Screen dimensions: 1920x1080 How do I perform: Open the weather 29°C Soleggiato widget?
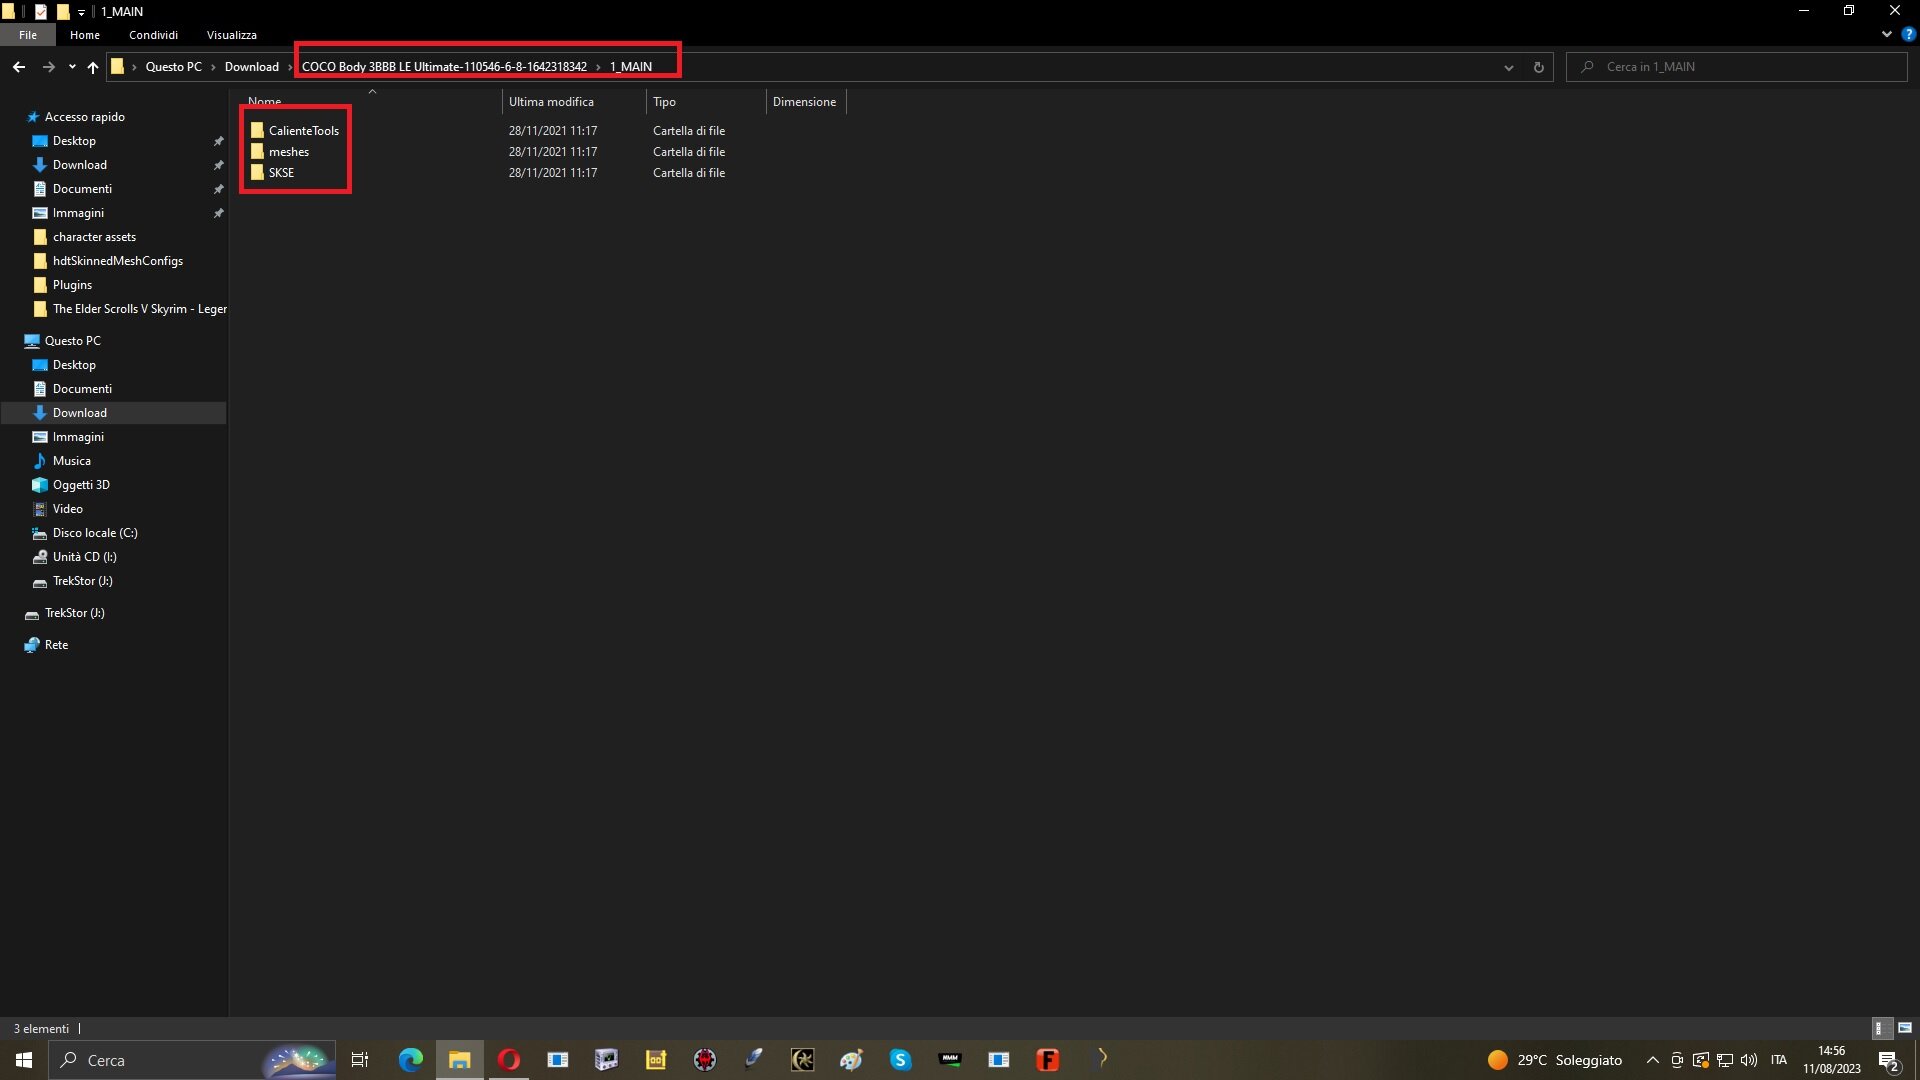1554,1060
